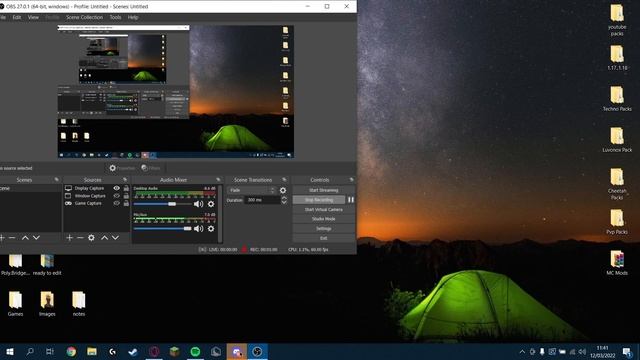640x360 pixels.
Task: Pop out the Scene Transitions dock
Action: pos(284,180)
